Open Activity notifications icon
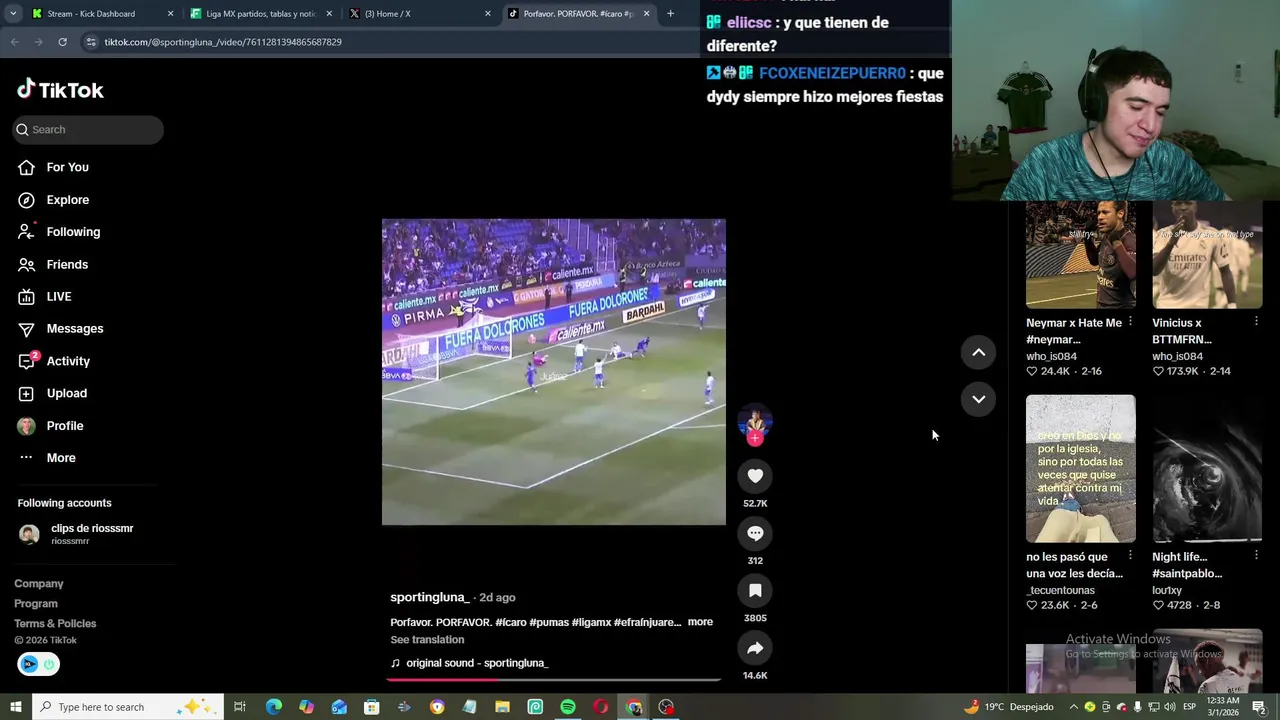Viewport: 1280px width, 720px height. coord(27,361)
